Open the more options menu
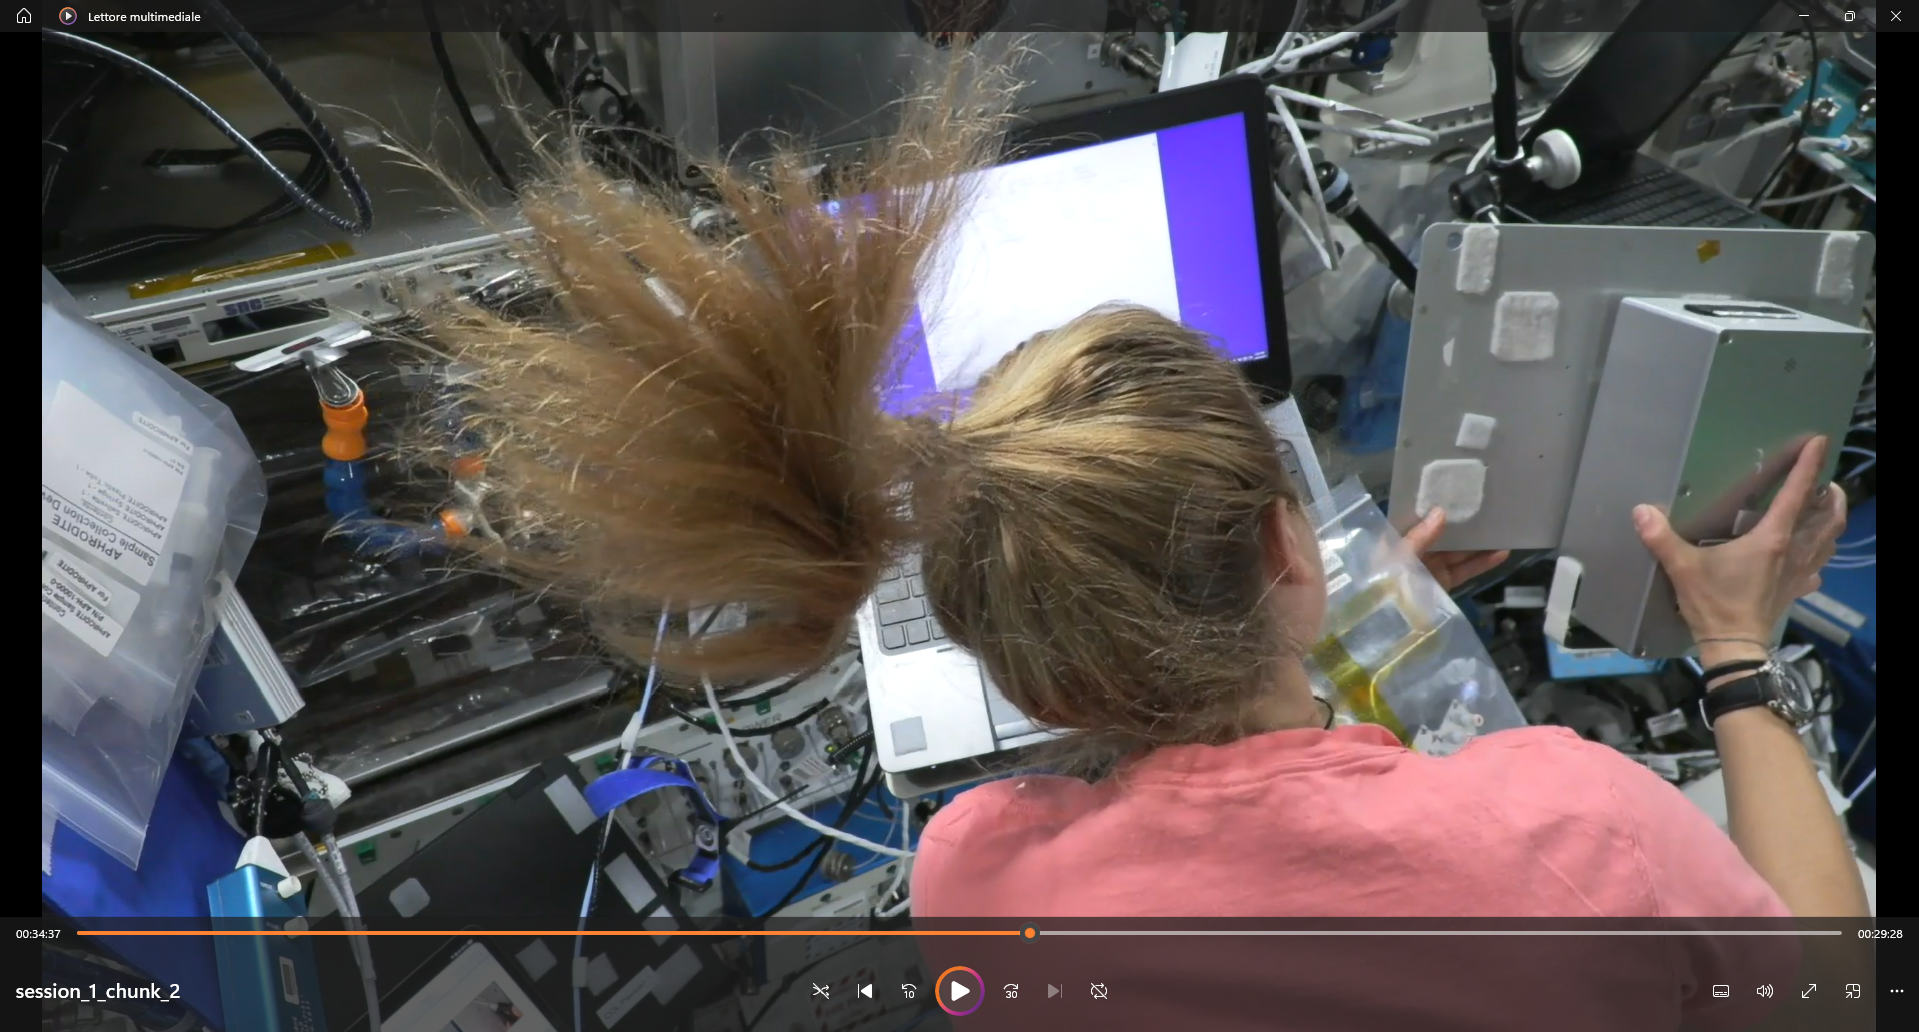 point(1897,991)
